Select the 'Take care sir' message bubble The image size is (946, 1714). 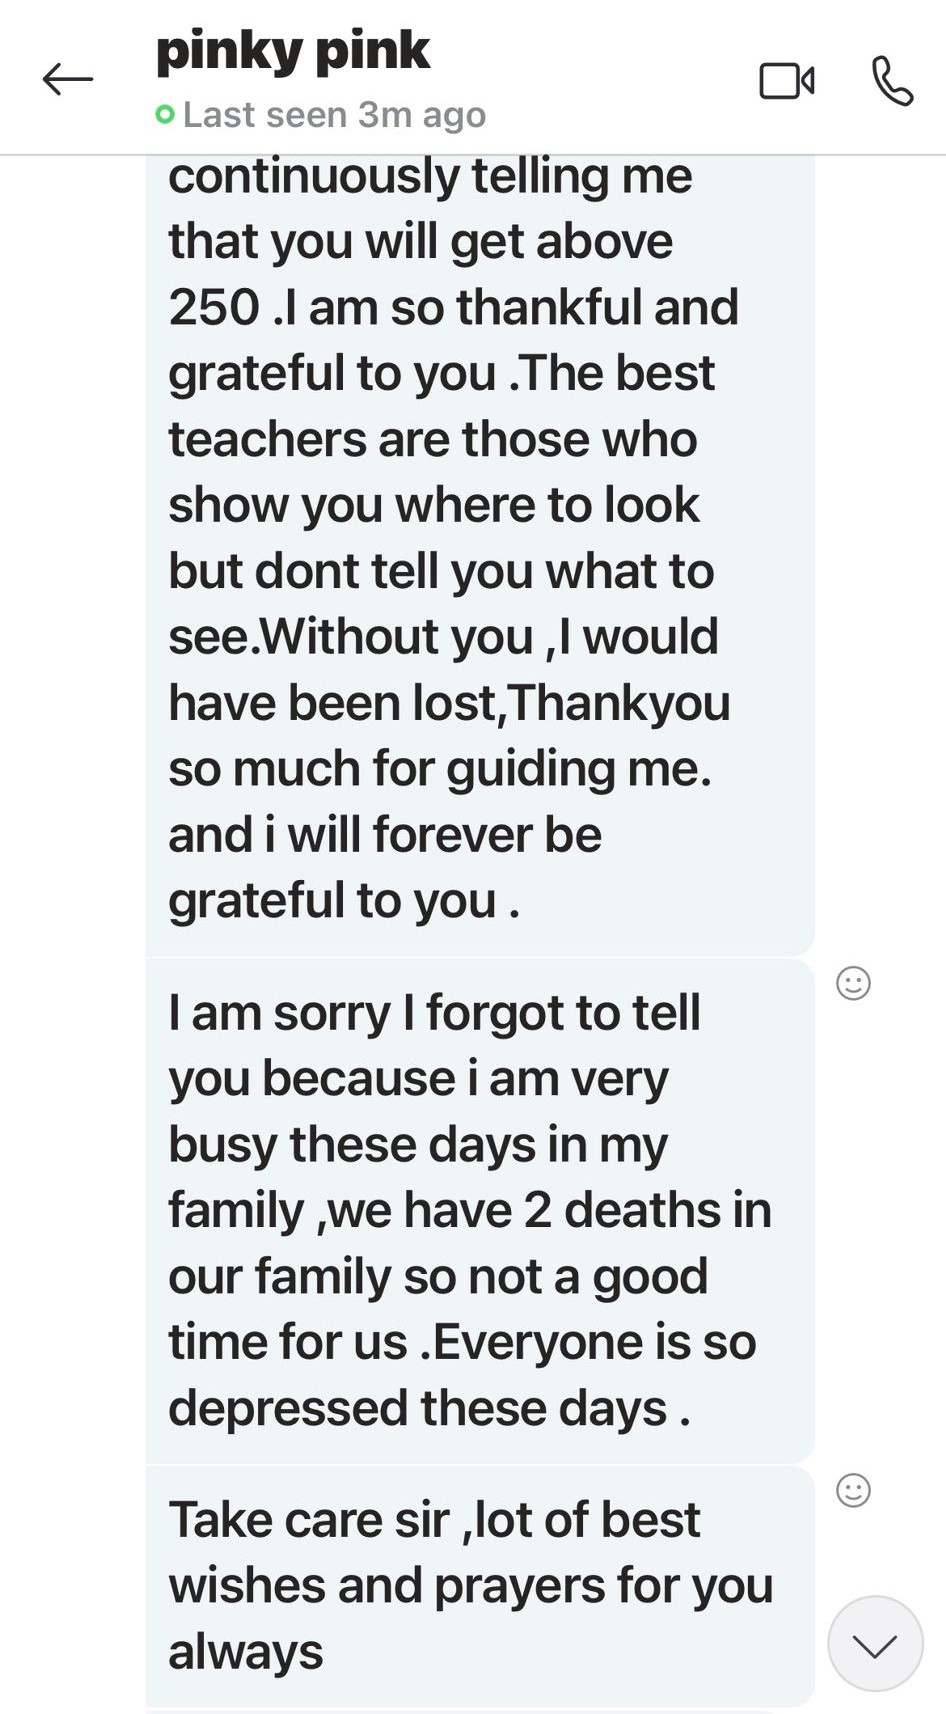tap(480, 1585)
